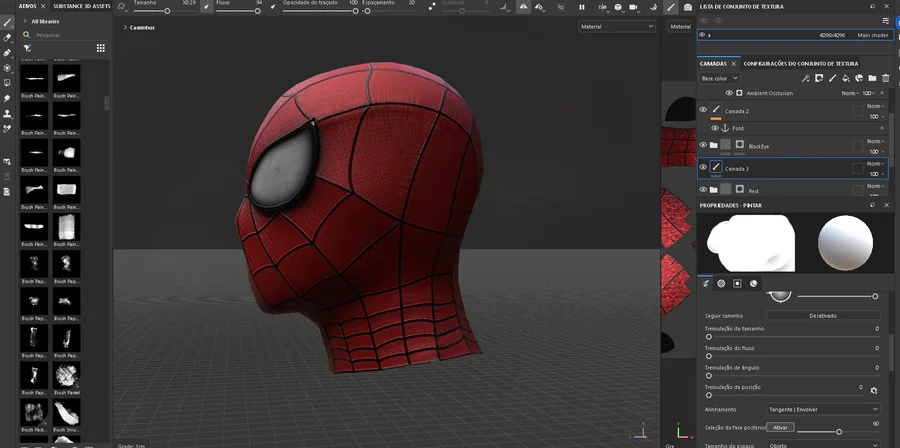
Task: Select the Polygon Fill tool
Action: tap(7, 68)
